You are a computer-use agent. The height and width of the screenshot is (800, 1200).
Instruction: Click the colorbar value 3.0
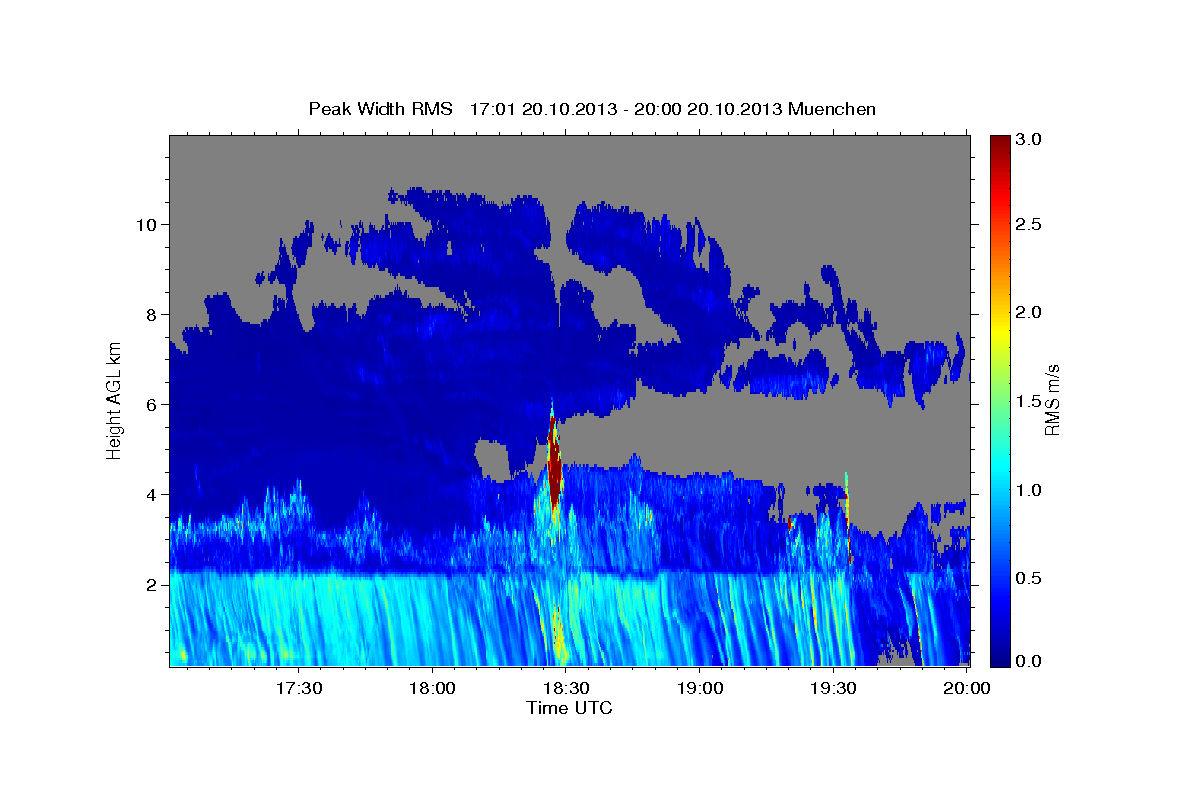point(1030,140)
